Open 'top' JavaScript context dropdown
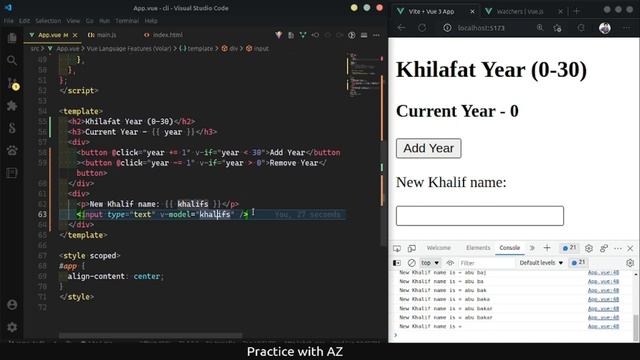Image resolution: width=640 pixels, height=360 pixels. point(430,263)
